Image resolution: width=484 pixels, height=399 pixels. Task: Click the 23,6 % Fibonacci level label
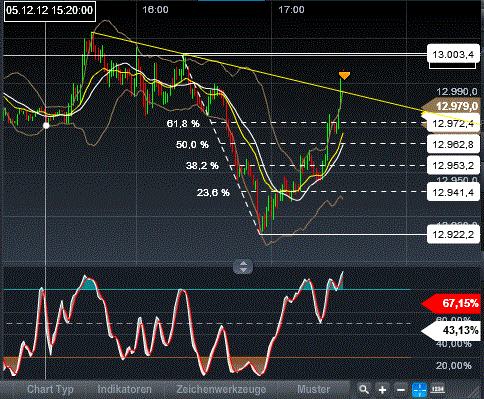click(x=213, y=192)
